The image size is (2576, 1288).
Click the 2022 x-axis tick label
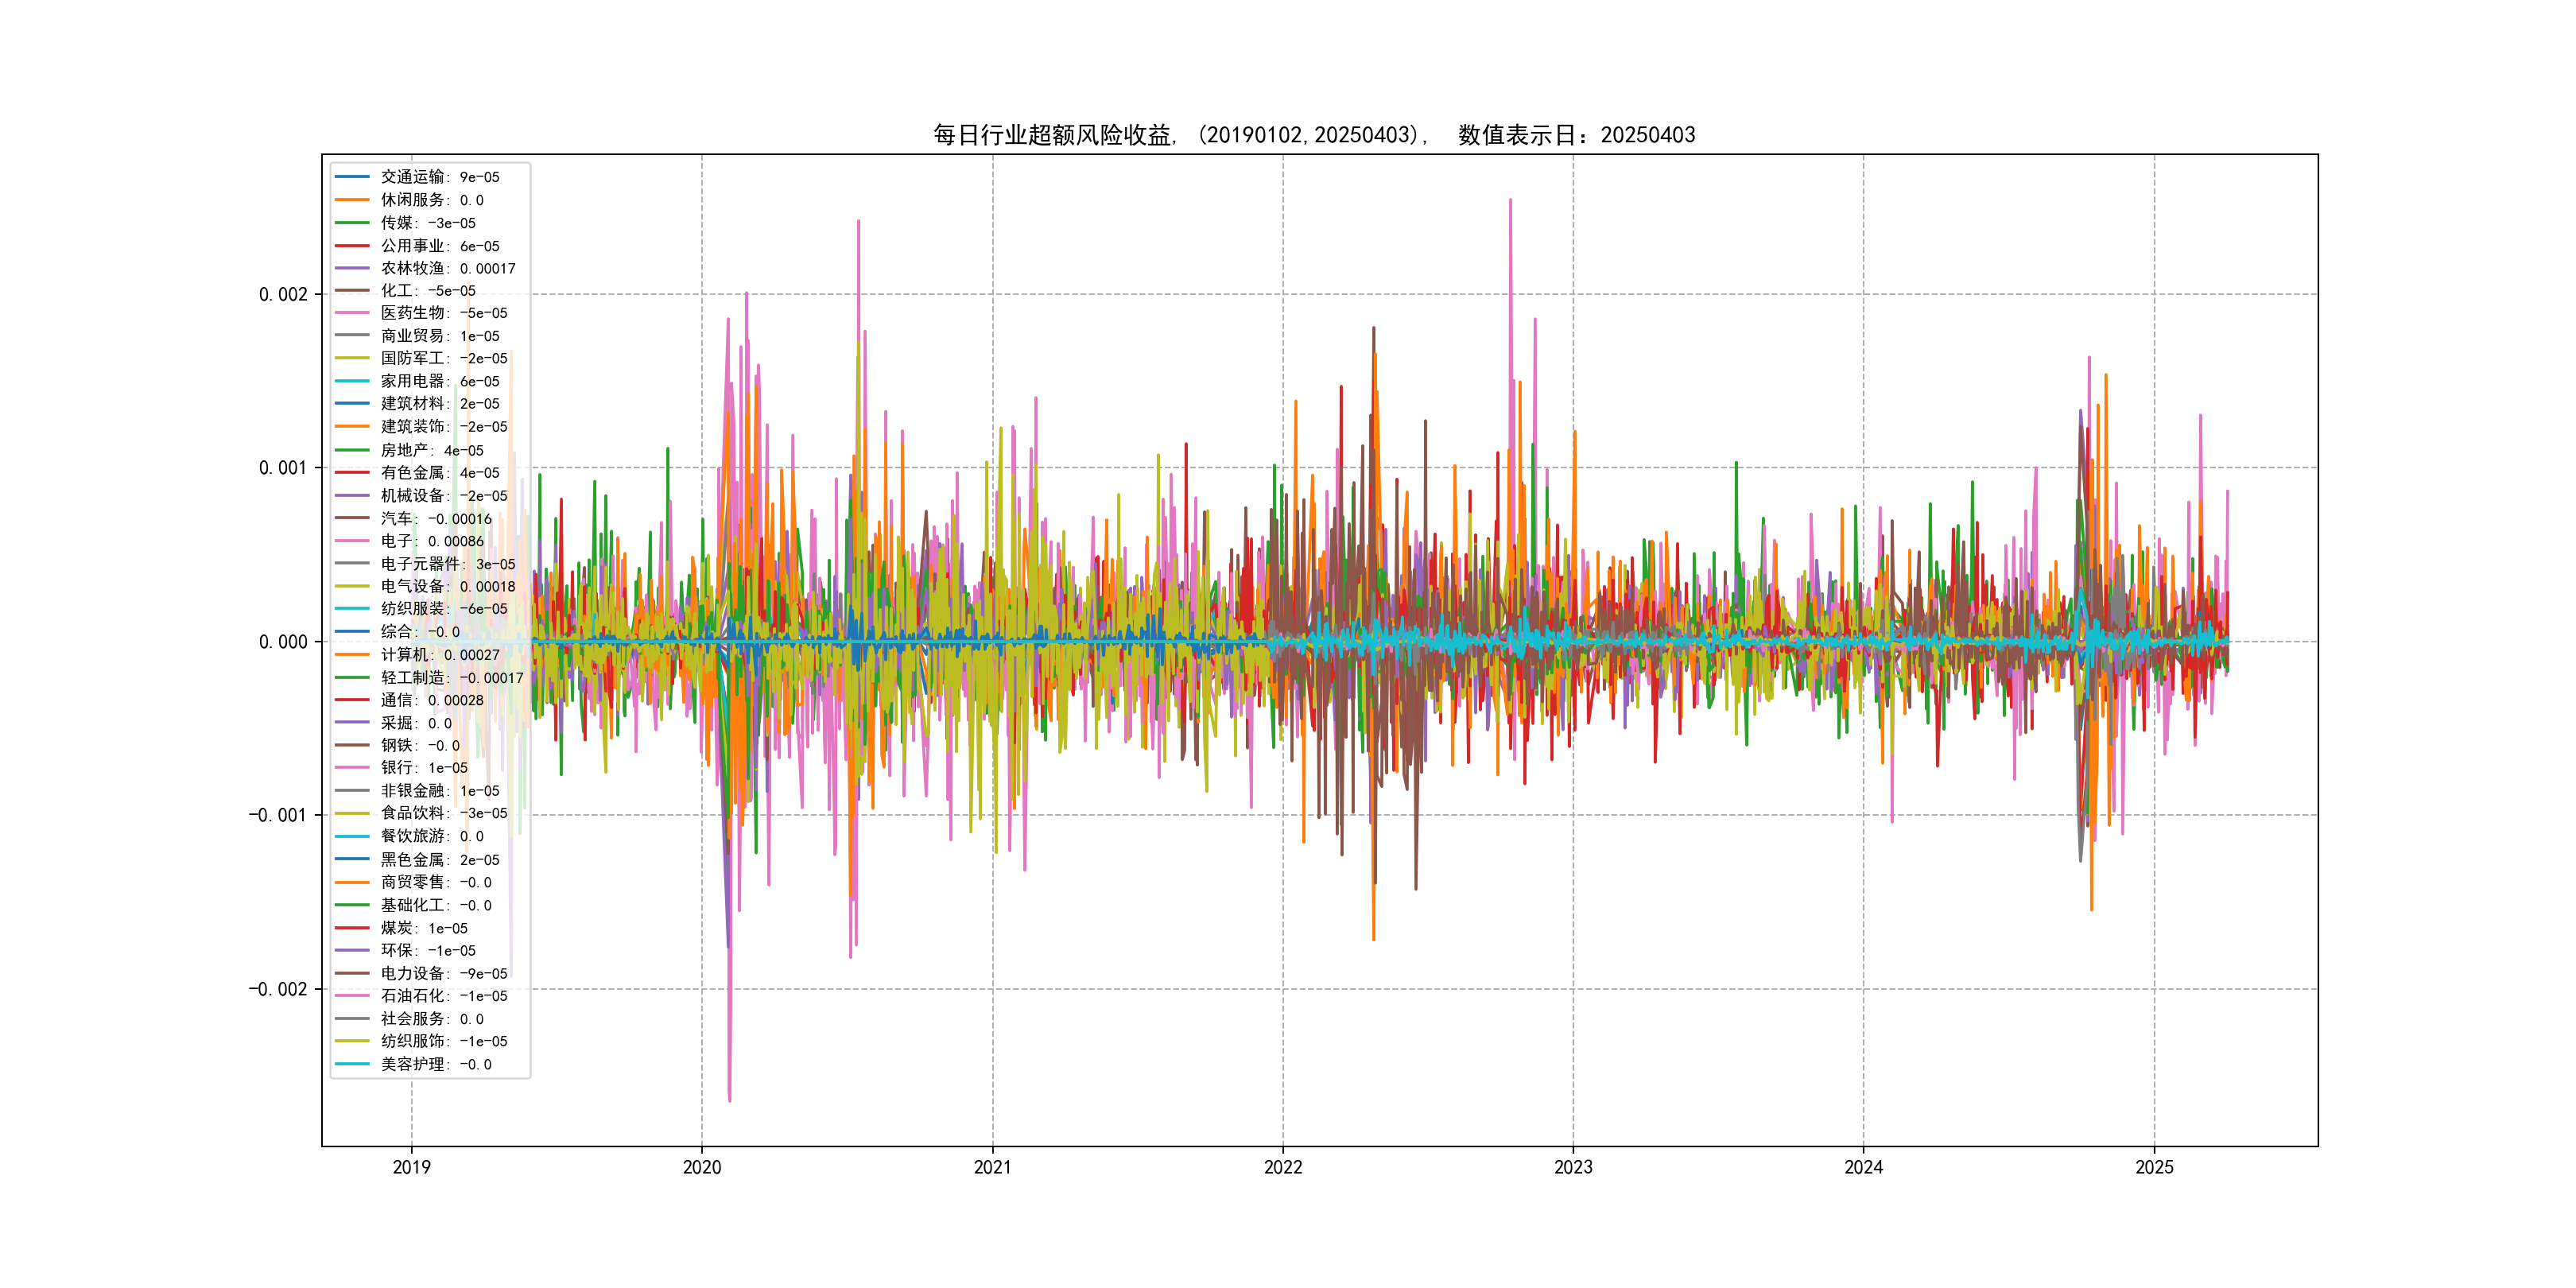click(1283, 1167)
